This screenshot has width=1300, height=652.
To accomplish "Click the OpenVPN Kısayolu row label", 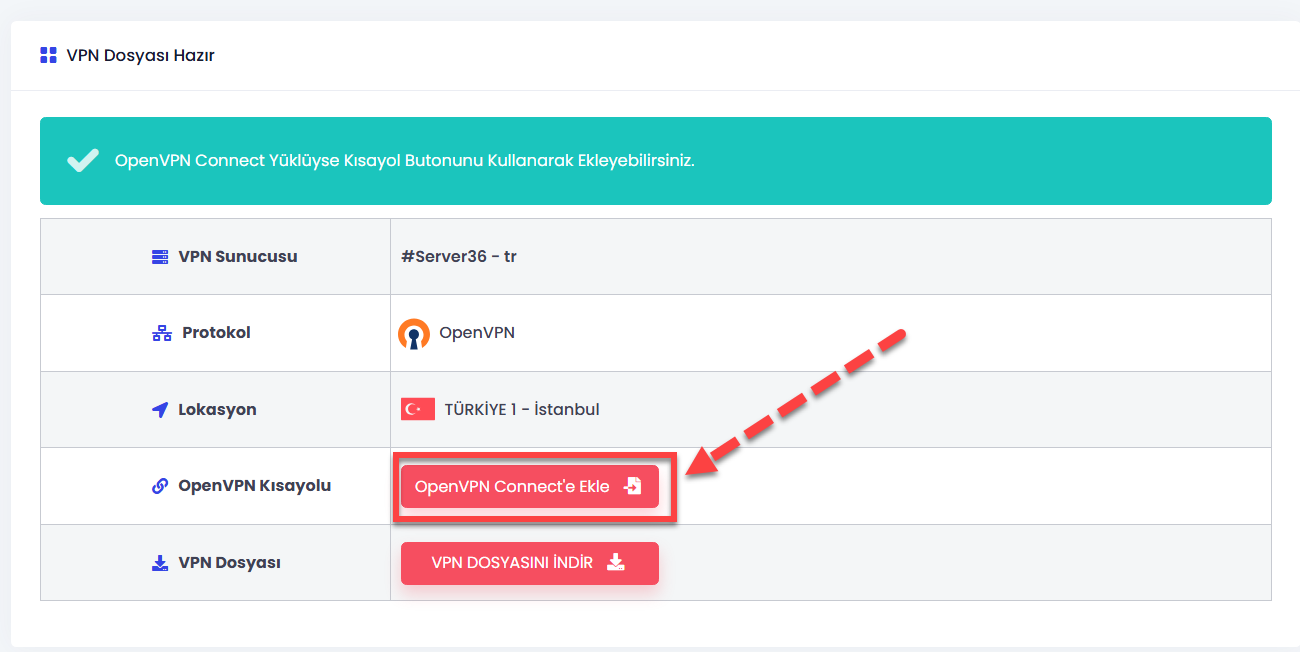I will click(254, 486).
